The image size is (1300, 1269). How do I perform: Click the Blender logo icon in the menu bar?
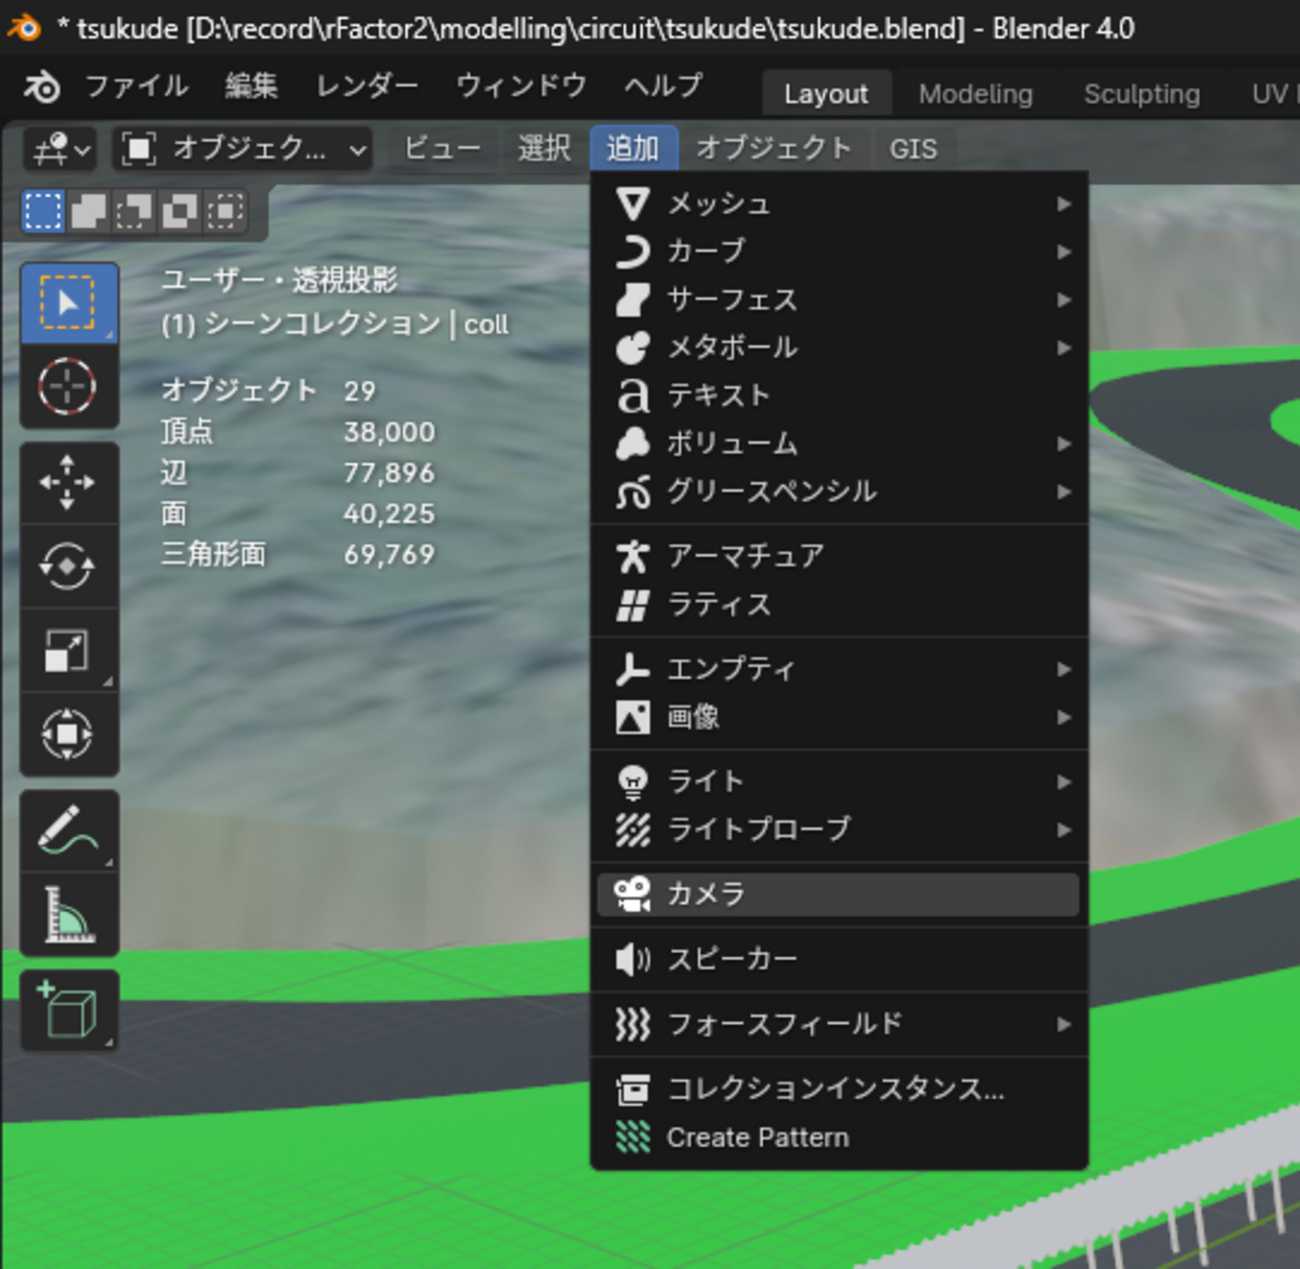point(42,87)
